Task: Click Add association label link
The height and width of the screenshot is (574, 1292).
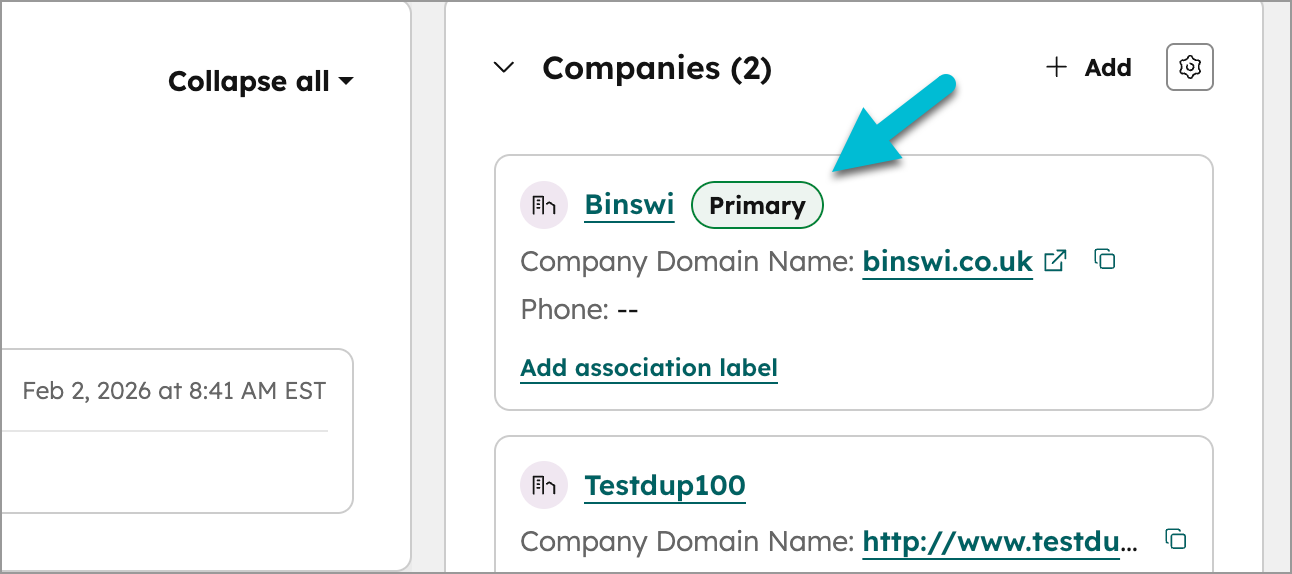Action: (x=649, y=367)
